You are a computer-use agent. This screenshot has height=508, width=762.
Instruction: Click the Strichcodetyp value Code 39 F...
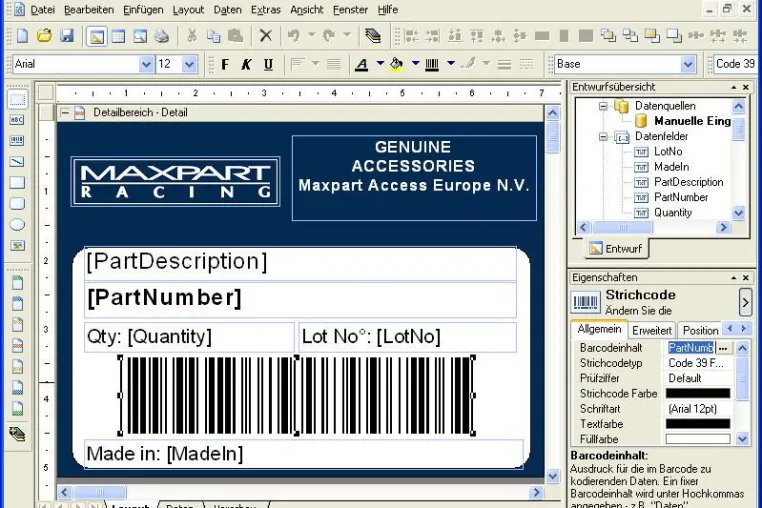click(x=698, y=363)
